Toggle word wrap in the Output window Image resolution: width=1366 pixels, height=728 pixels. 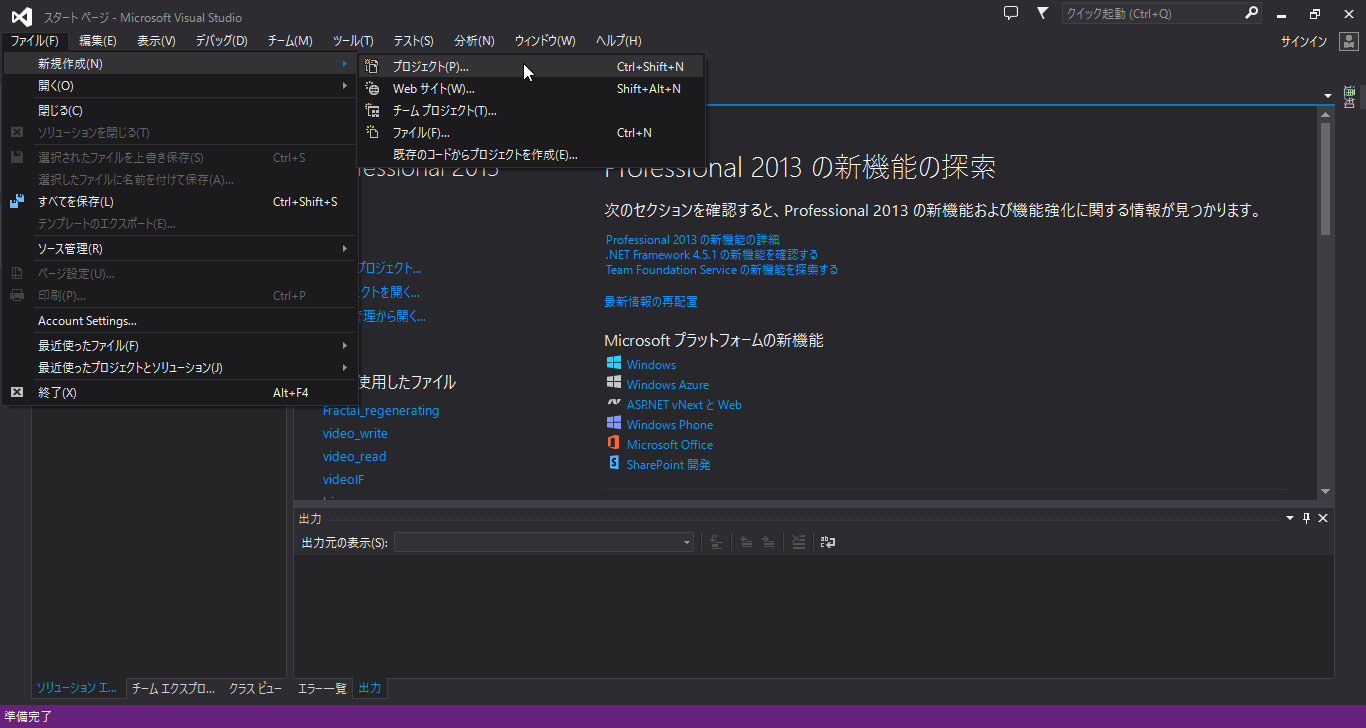(x=828, y=541)
